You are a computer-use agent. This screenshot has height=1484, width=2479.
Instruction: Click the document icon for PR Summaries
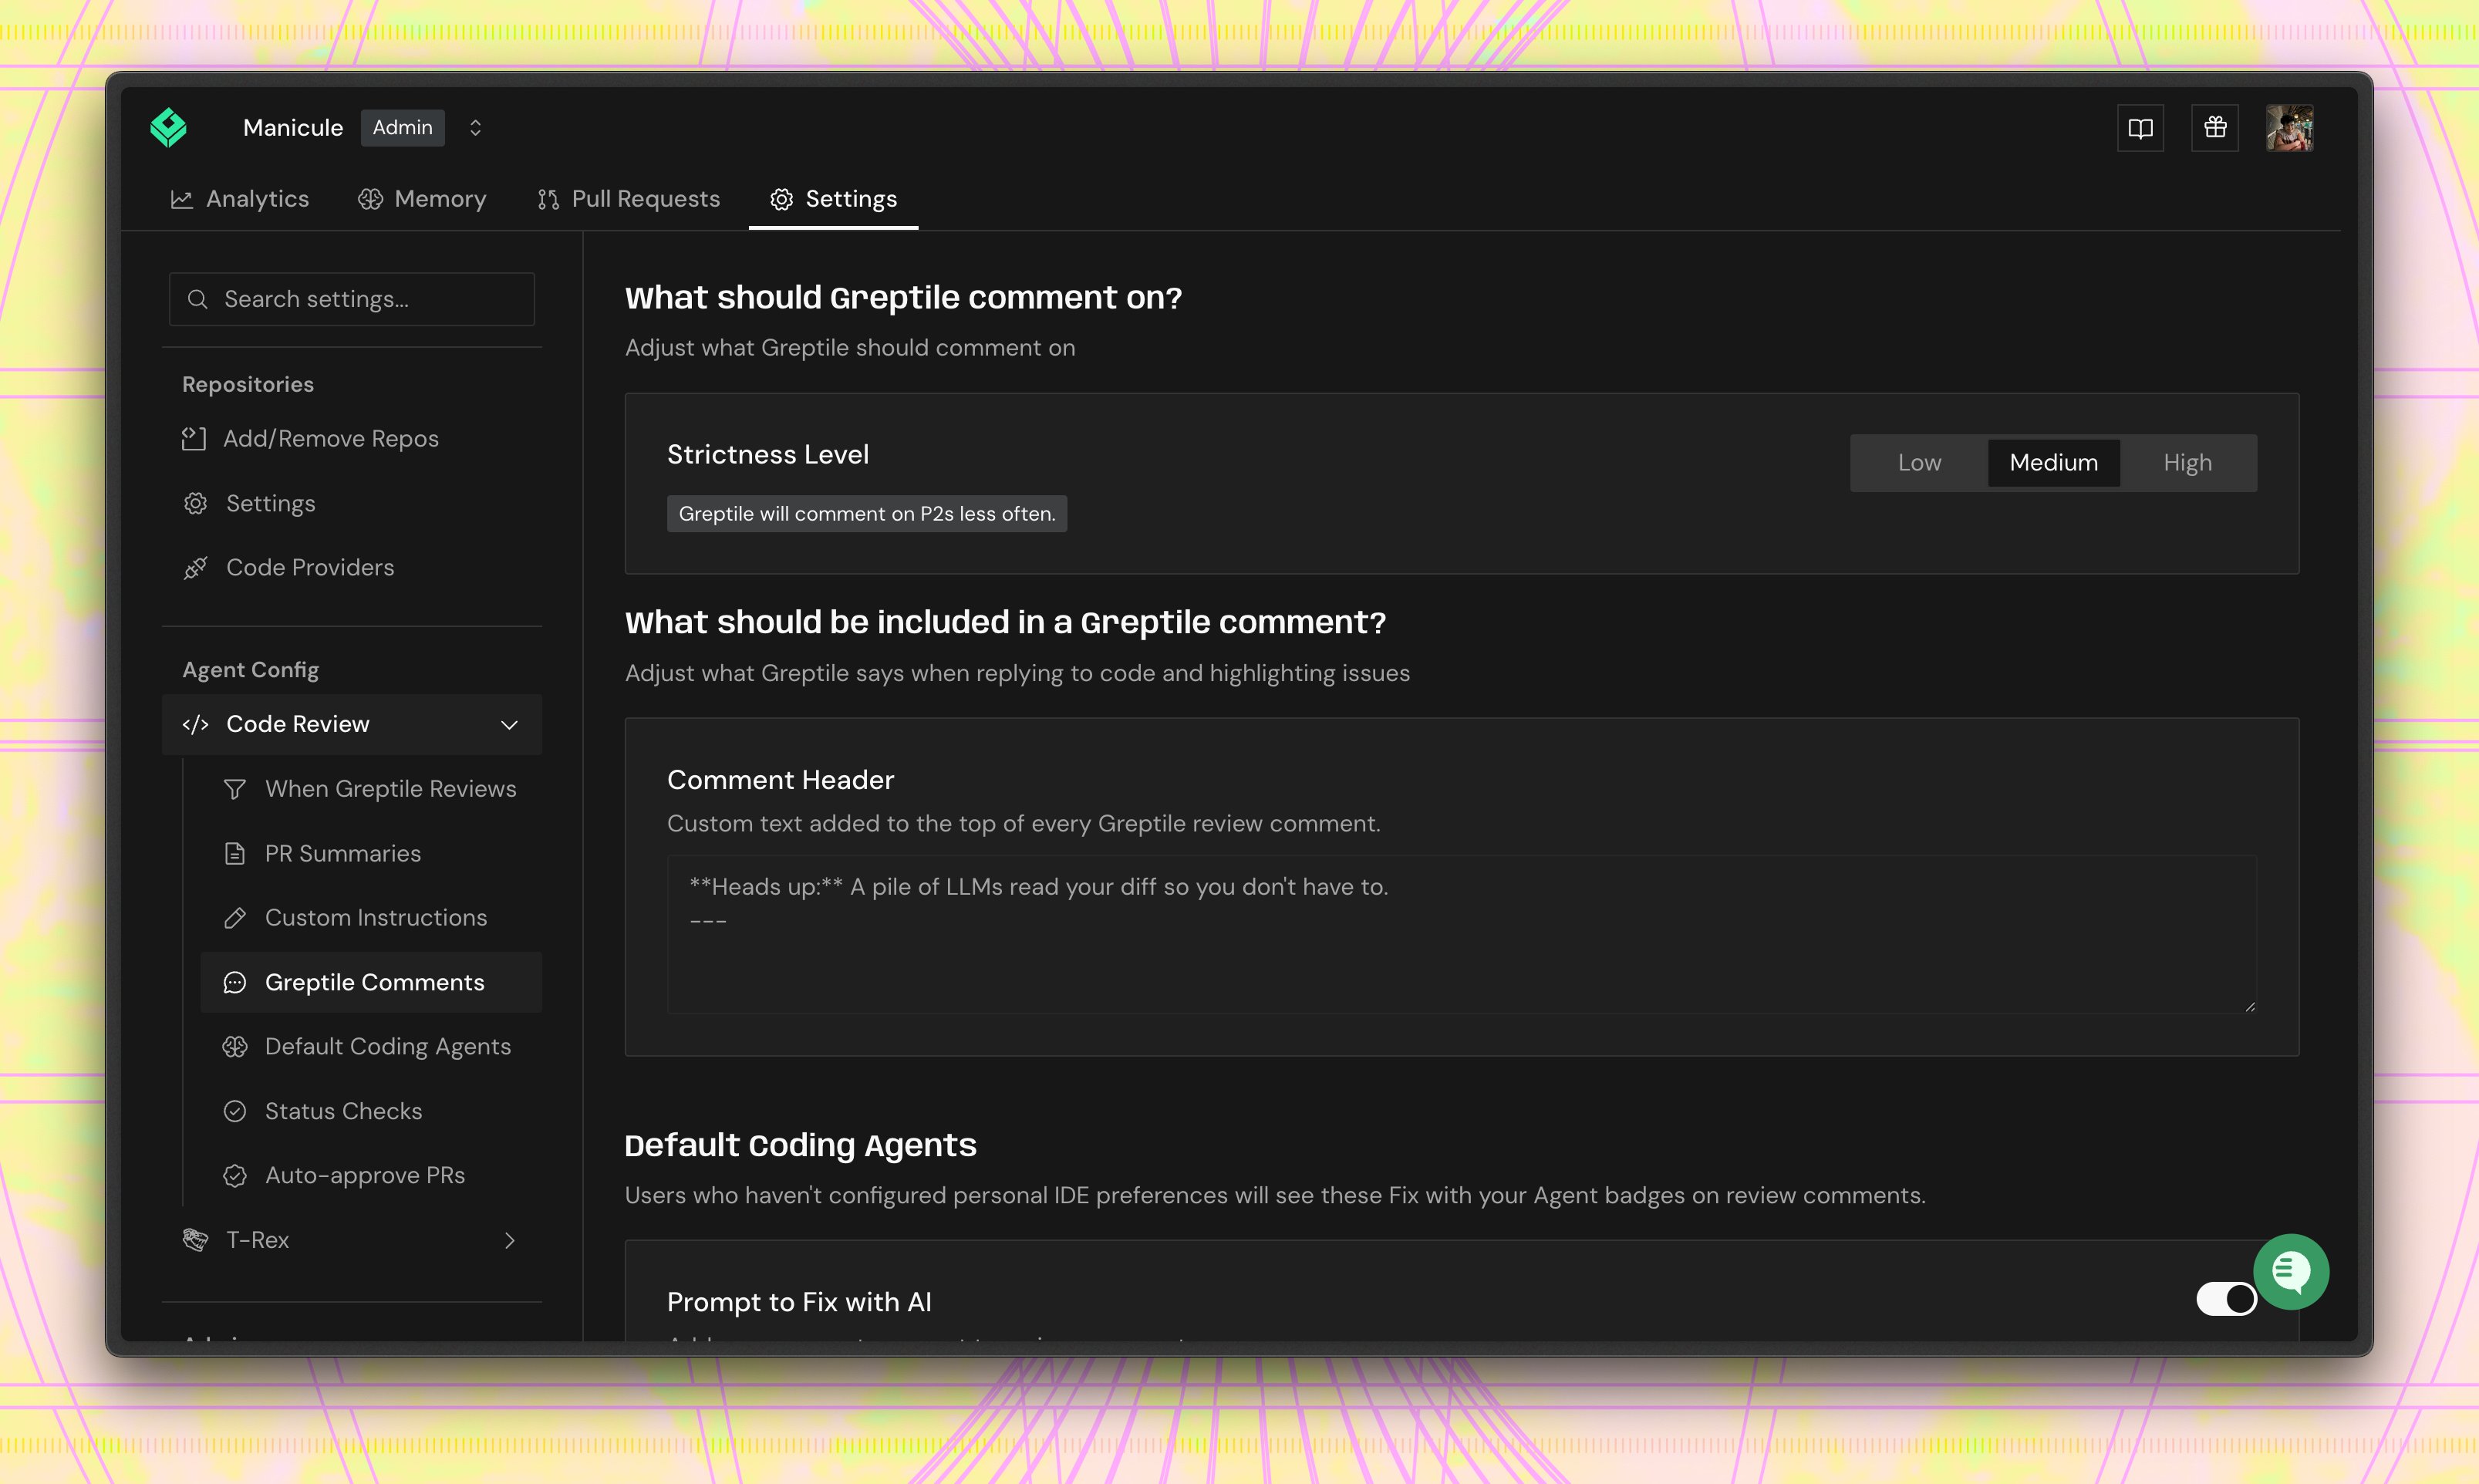(x=235, y=854)
